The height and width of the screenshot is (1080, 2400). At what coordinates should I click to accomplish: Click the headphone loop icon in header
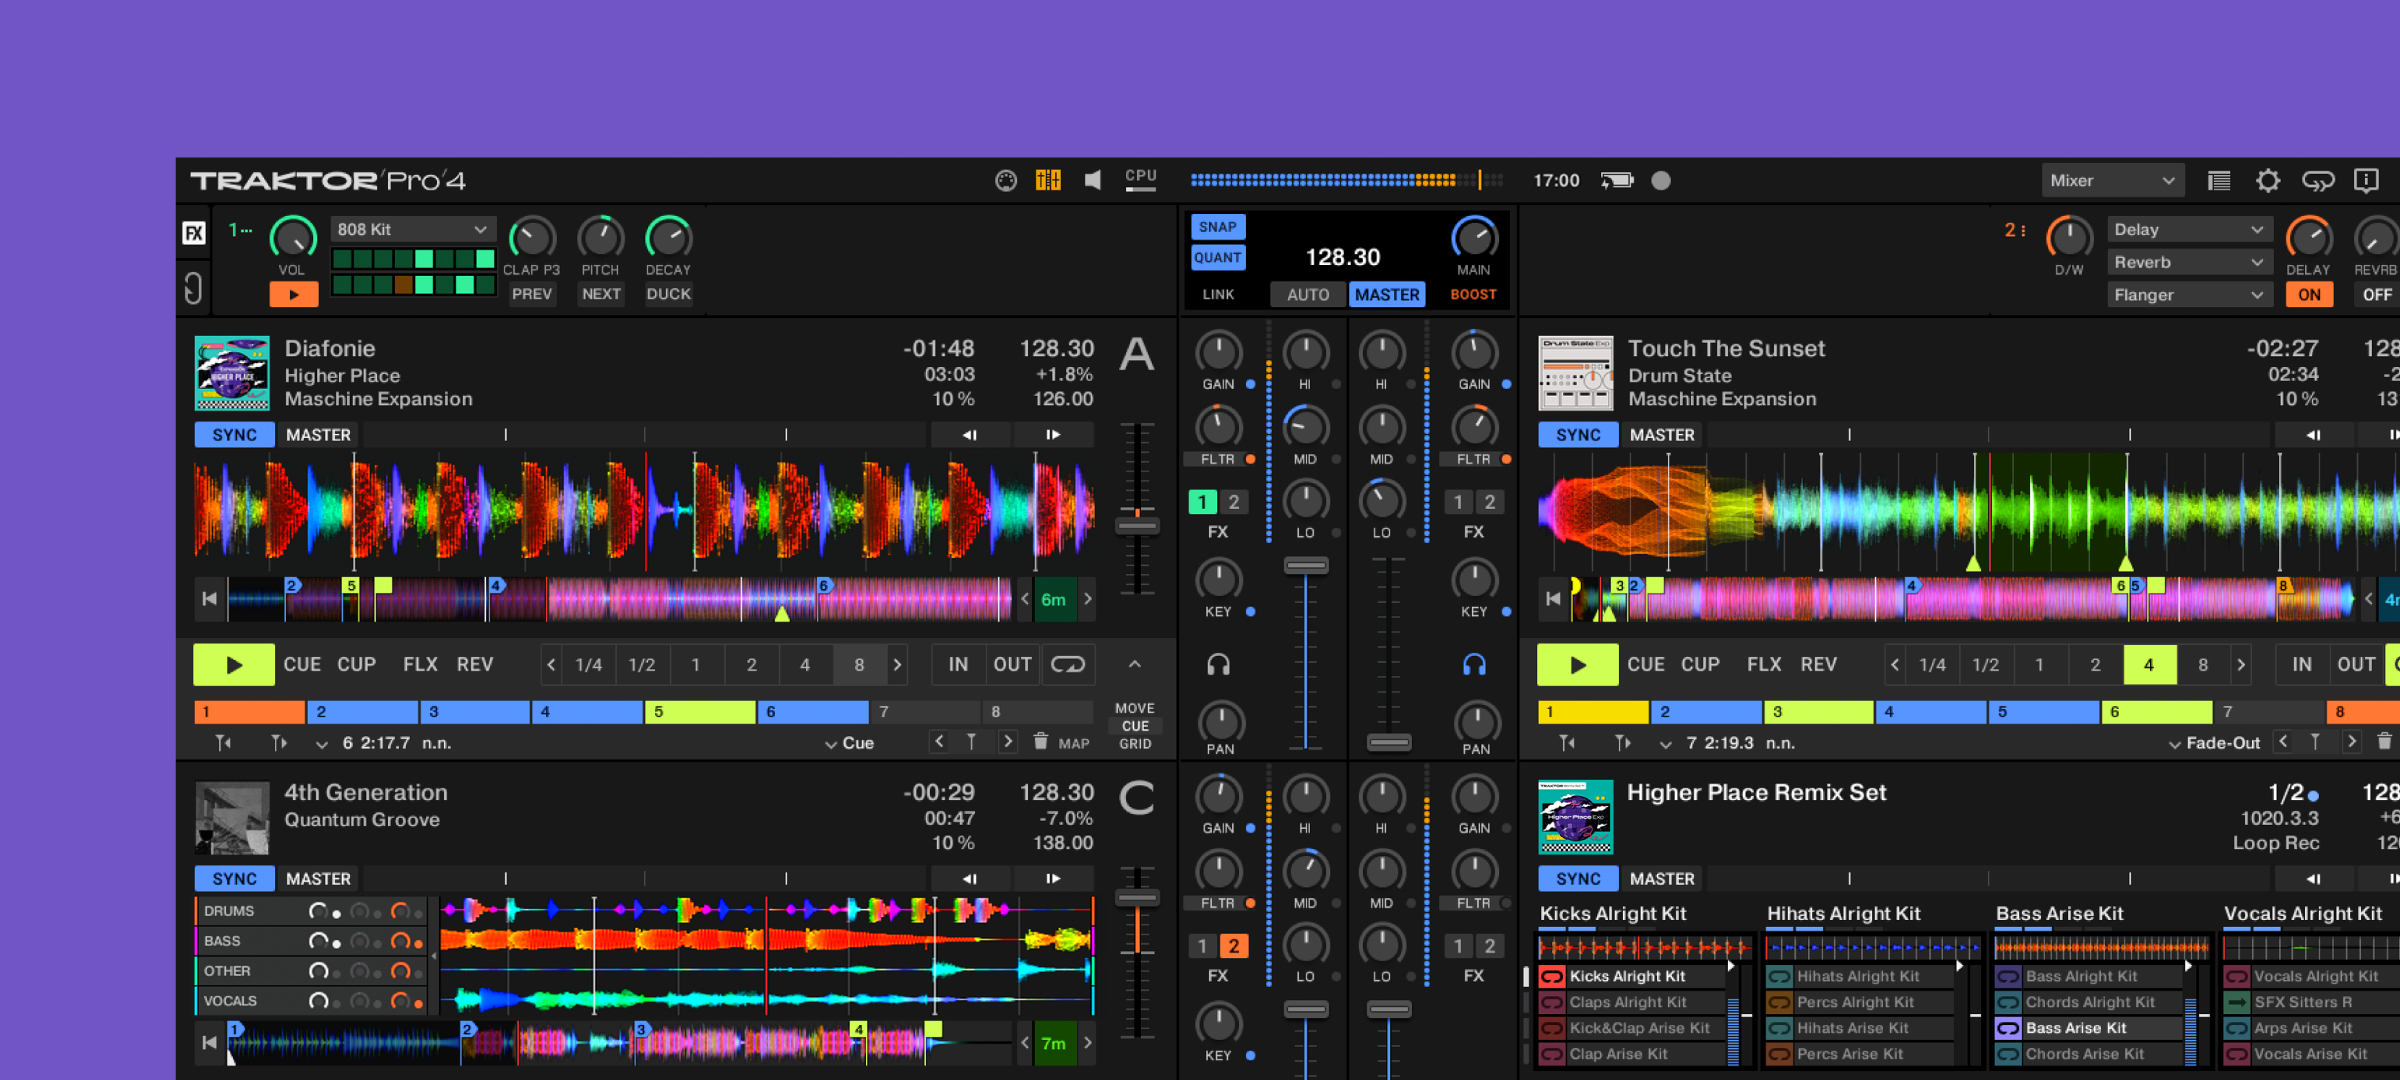click(2318, 181)
